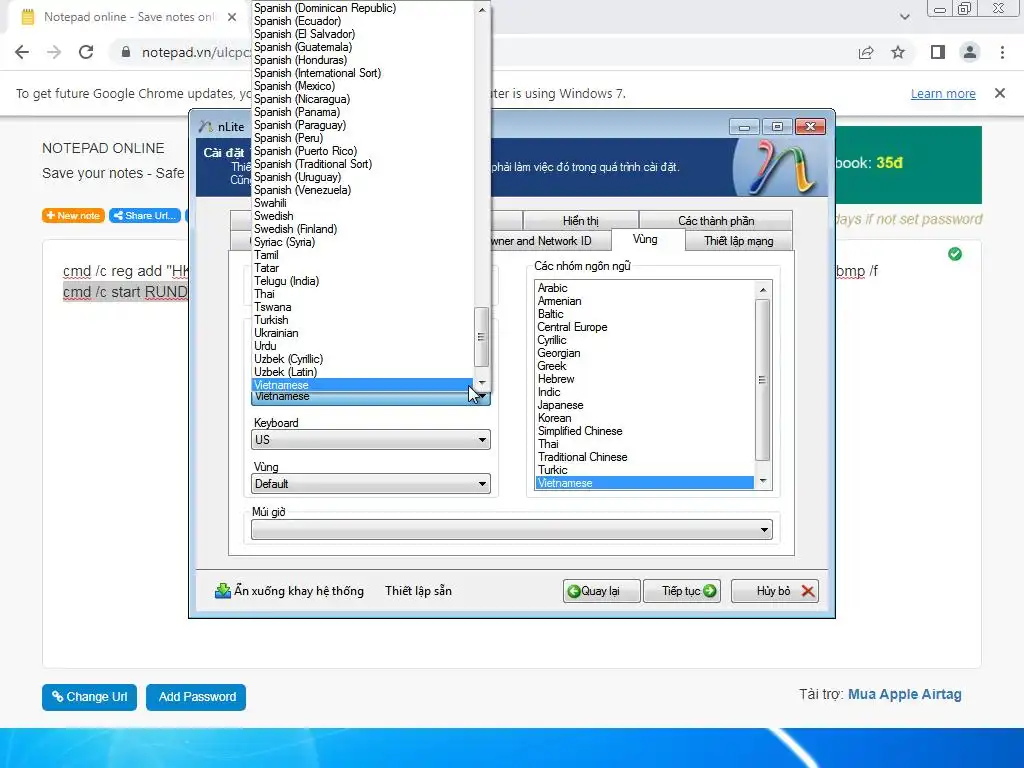Open the Mua Apple Airtag sponsor link
Viewport: 1024px width, 768px height.
904,694
